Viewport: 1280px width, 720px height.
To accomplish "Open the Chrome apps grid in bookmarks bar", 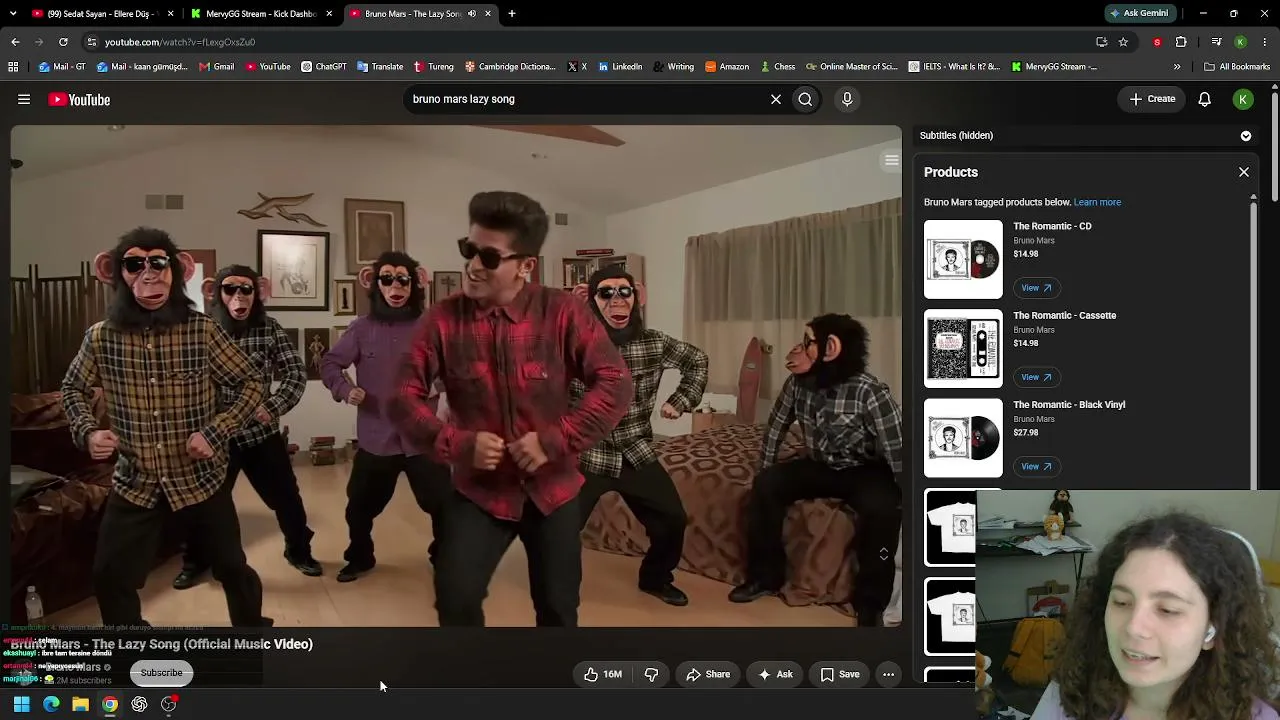I will (x=13, y=67).
